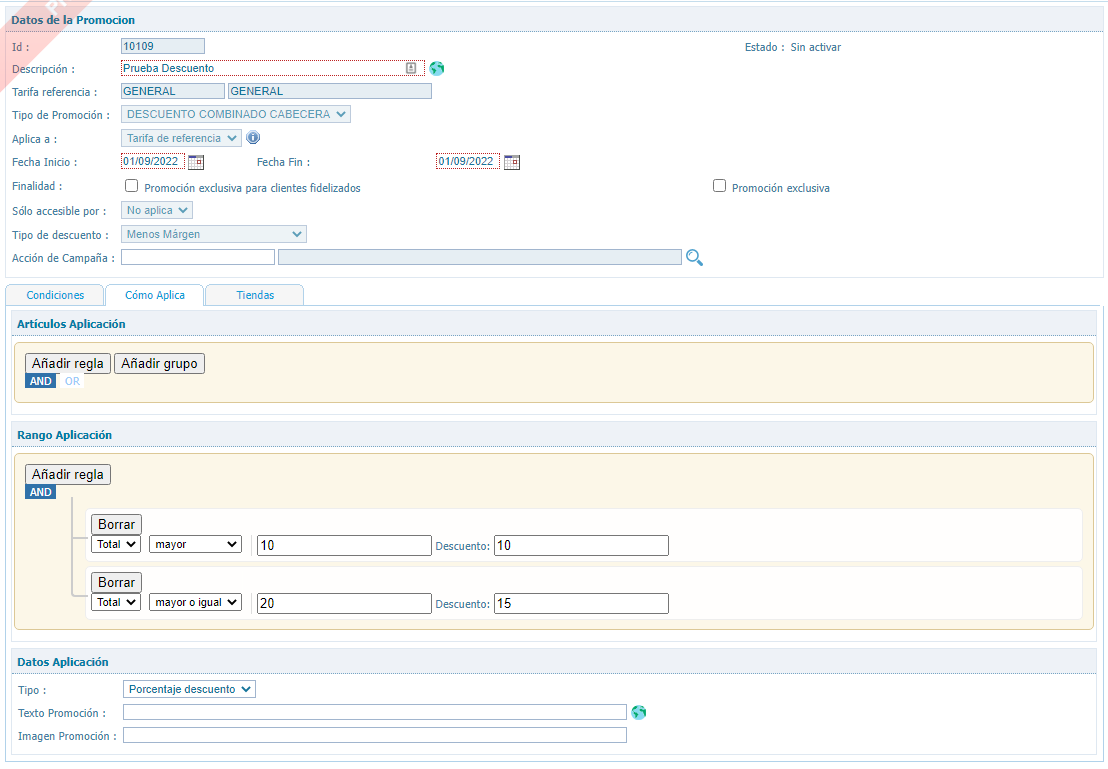Toggle the OR operator in Artículos Aplicación
Screen dimensions: 1108x769
point(72,381)
